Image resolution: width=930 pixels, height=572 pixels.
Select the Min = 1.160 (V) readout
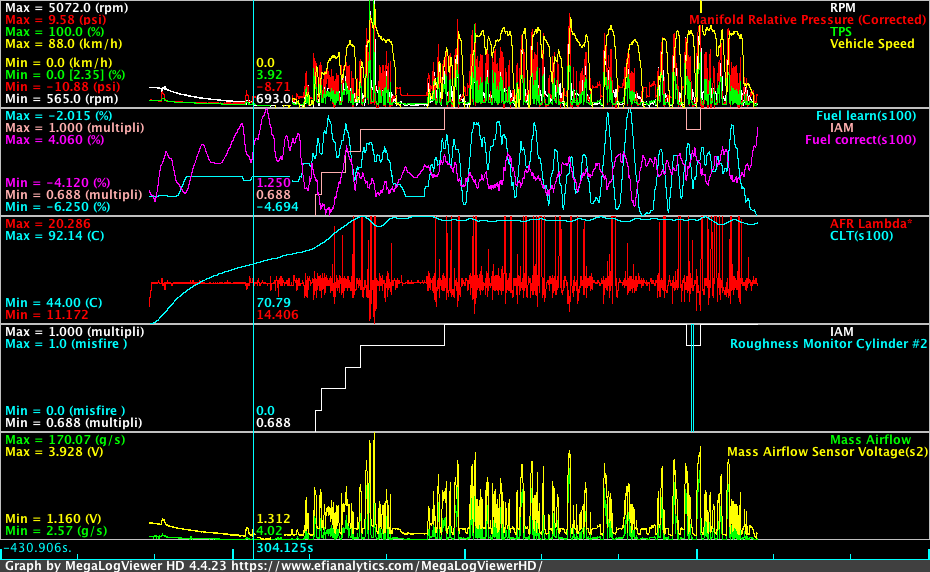tap(53, 519)
